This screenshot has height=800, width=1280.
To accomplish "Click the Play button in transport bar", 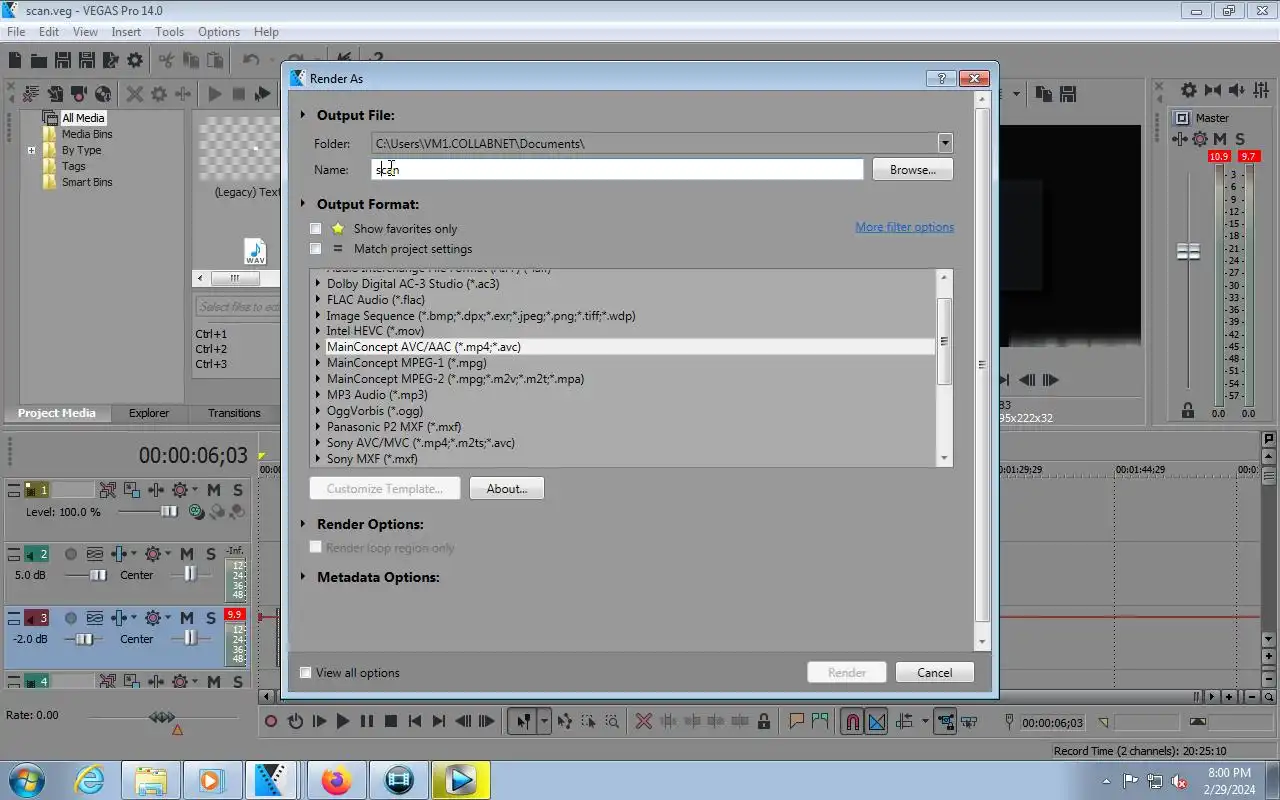I will (343, 721).
